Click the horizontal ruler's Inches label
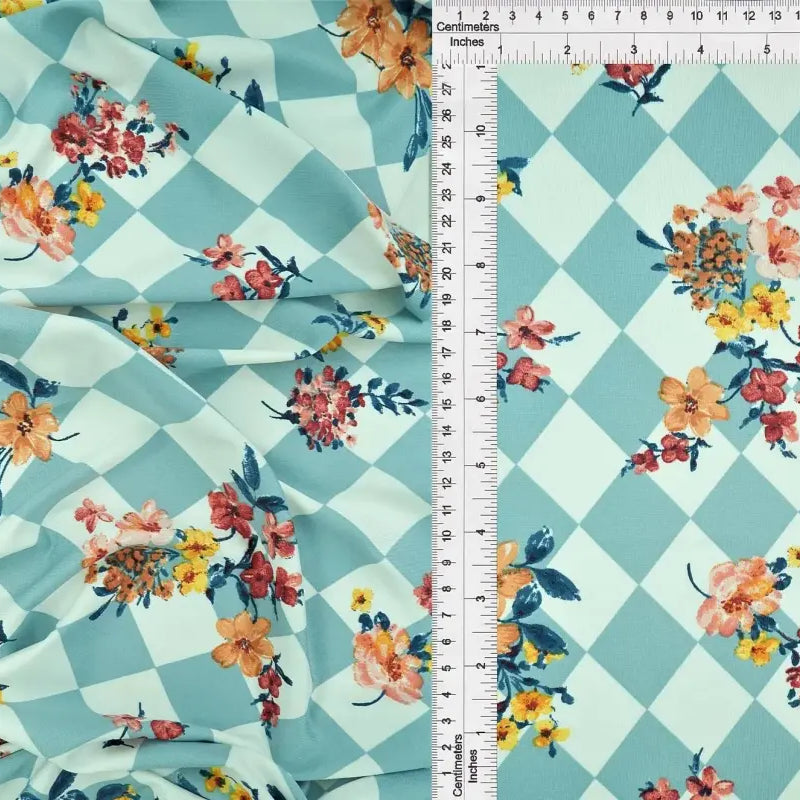Image resolution: width=800 pixels, height=800 pixels. pyautogui.click(x=467, y=42)
